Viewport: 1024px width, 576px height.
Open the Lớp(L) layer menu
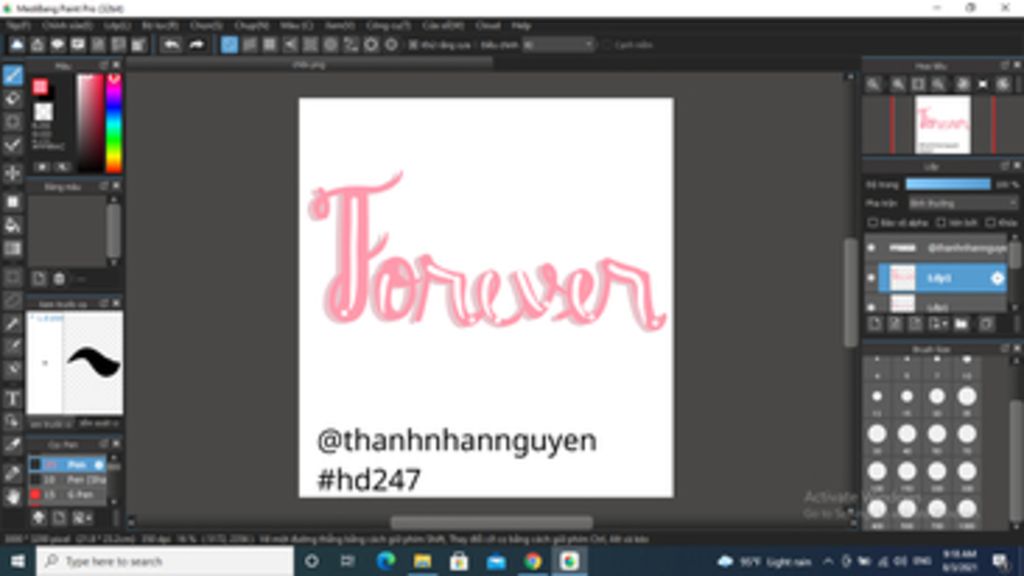(x=118, y=25)
